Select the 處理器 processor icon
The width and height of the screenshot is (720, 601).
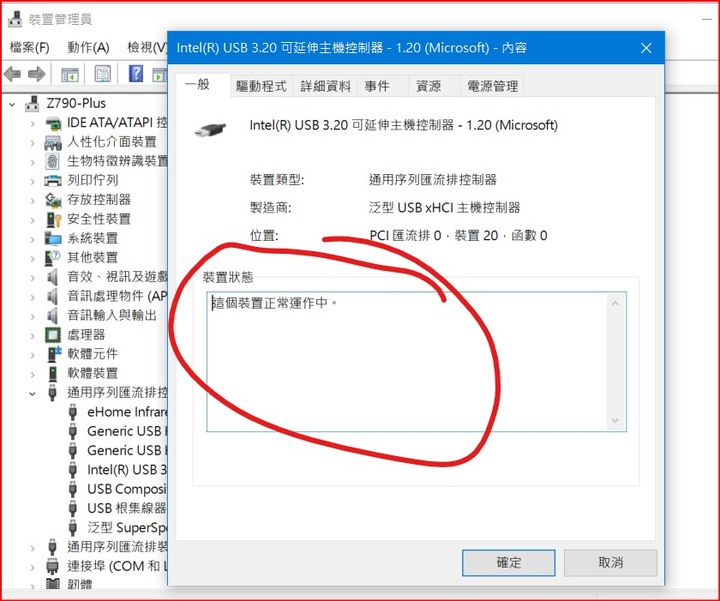(x=53, y=335)
